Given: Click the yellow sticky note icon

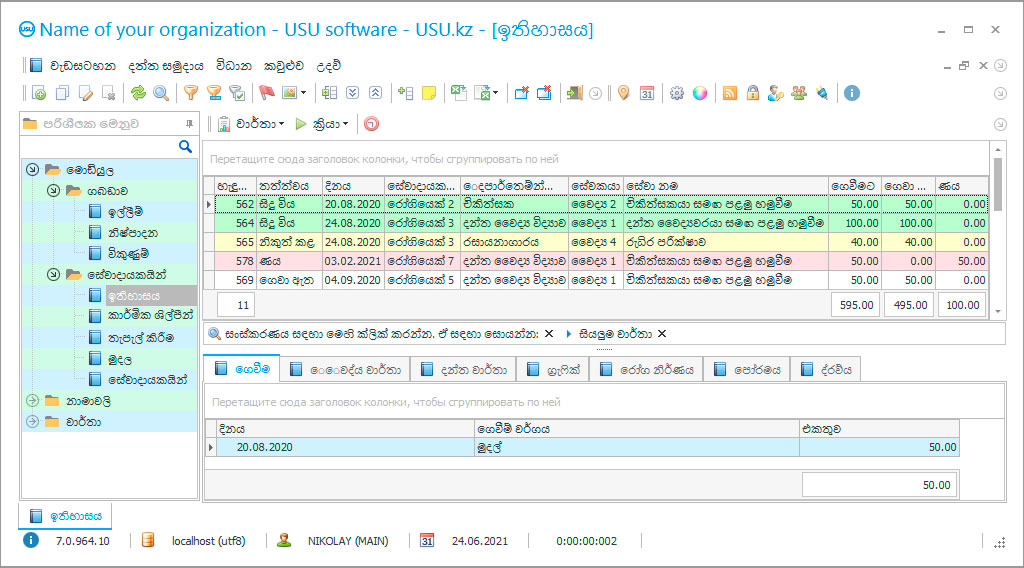Looking at the screenshot, I should click(x=429, y=93).
